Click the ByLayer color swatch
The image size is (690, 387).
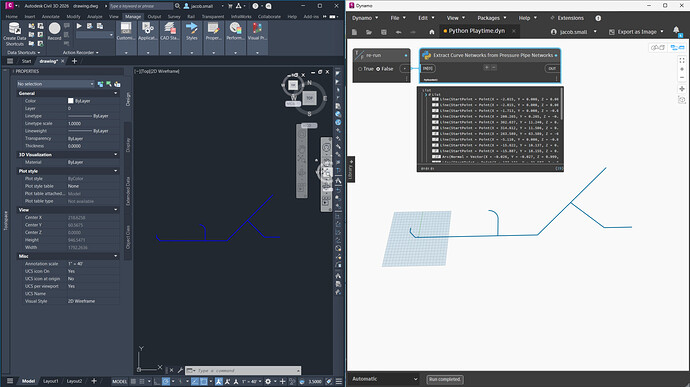(70, 101)
